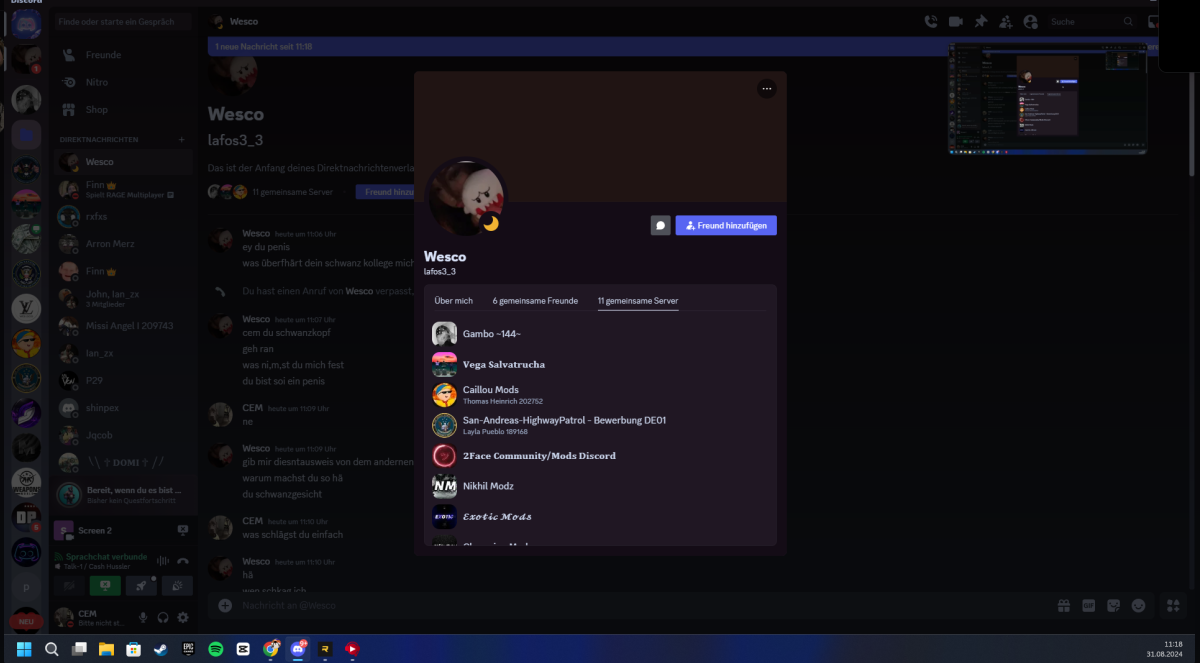The width and height of the screenshot is (1200, 663).
Task: Open user settings gear icon
Action: pyautogui.click(x=183, y=617)
